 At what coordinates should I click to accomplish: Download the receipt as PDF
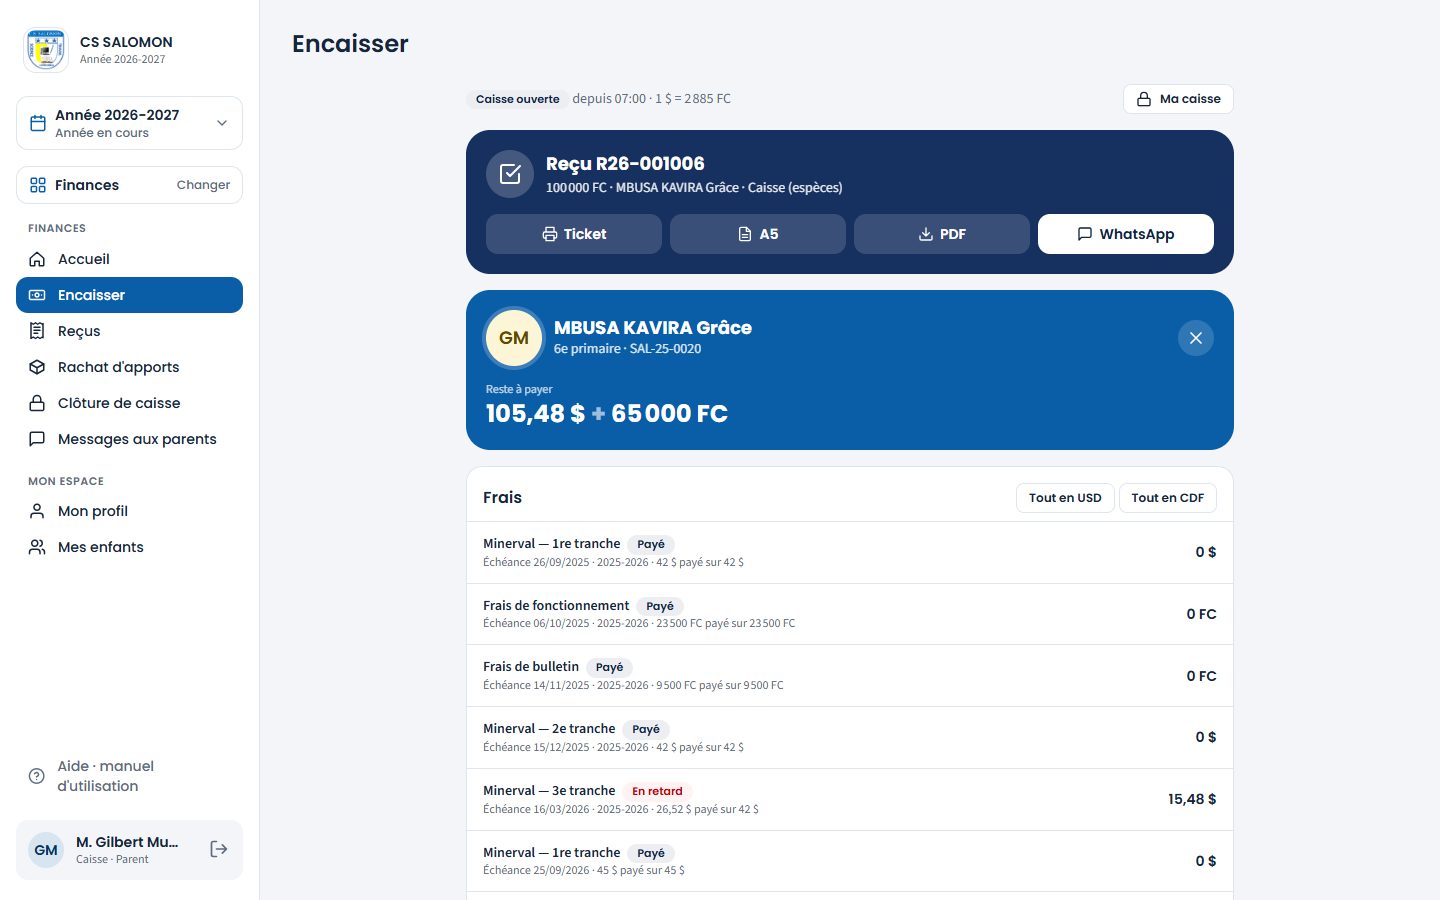(x=942, y=234)
